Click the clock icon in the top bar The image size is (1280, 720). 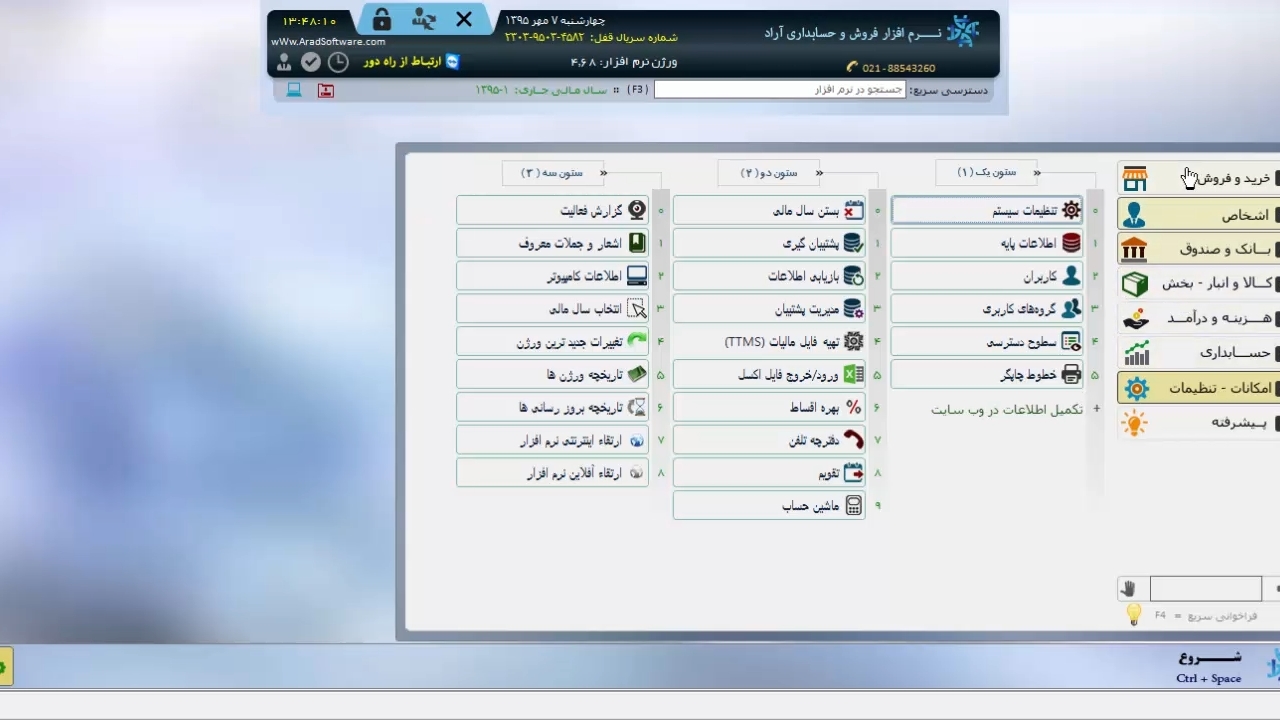pos(339,62)
